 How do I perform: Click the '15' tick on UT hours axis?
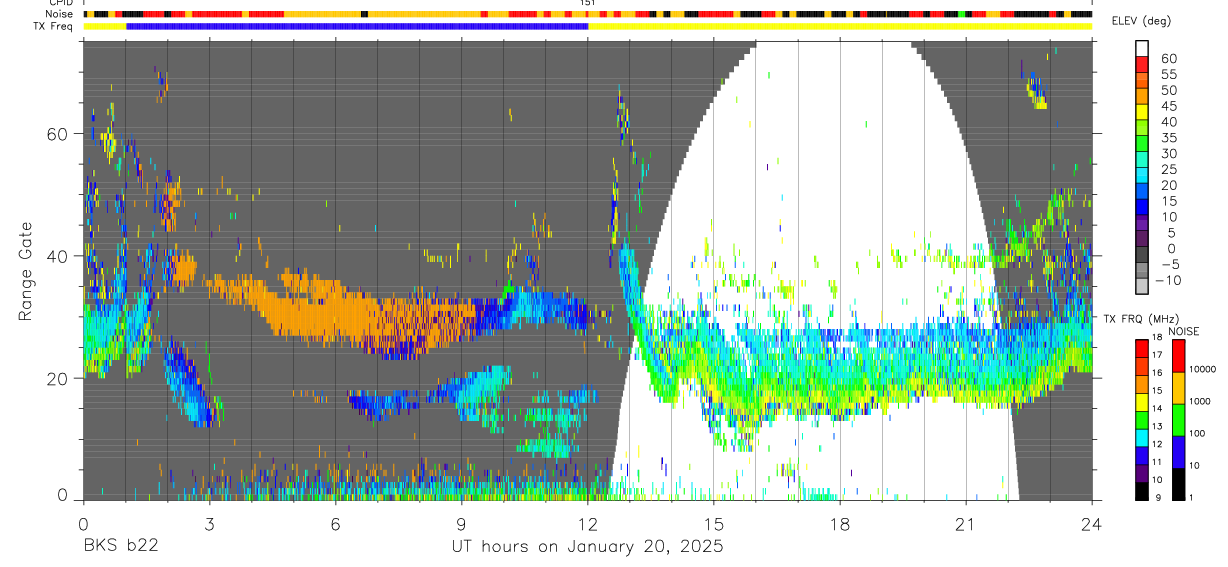tap(714, 523)
